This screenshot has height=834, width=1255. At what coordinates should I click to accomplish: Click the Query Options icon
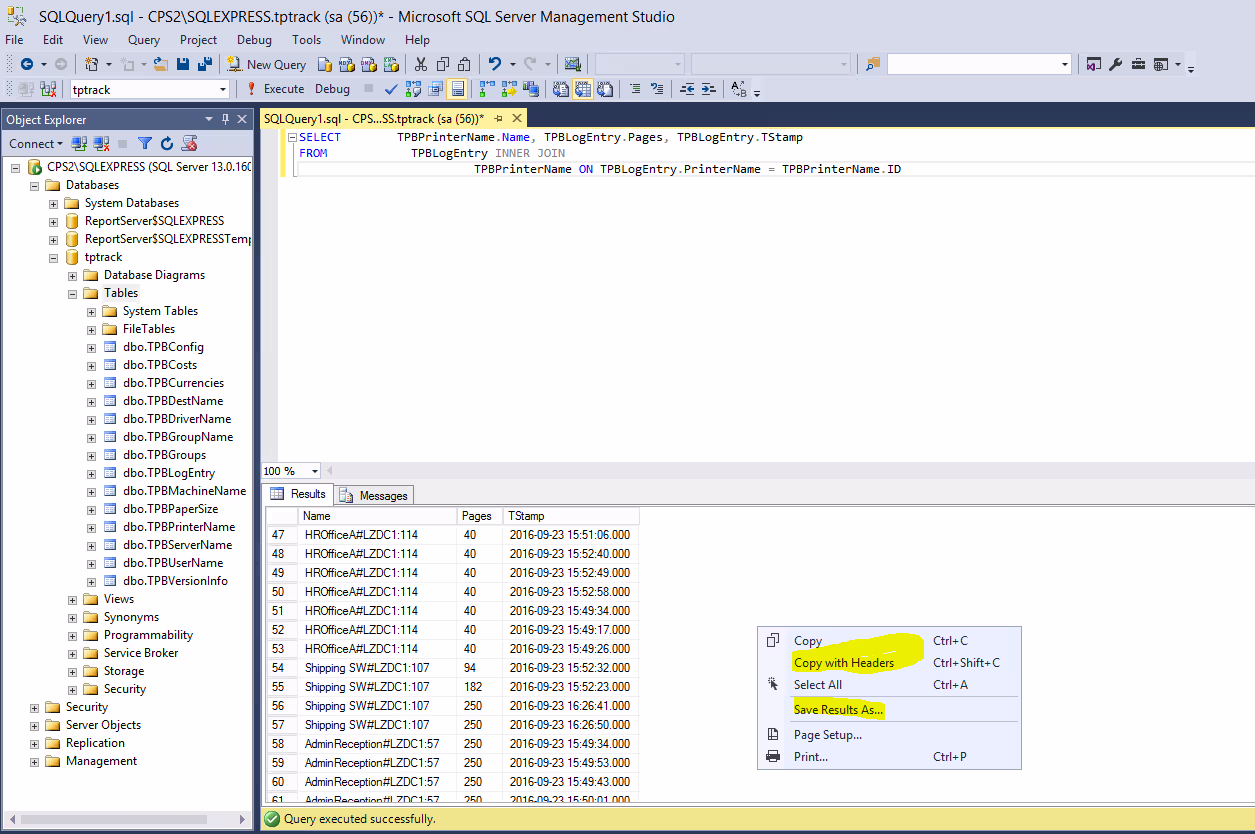435,89
